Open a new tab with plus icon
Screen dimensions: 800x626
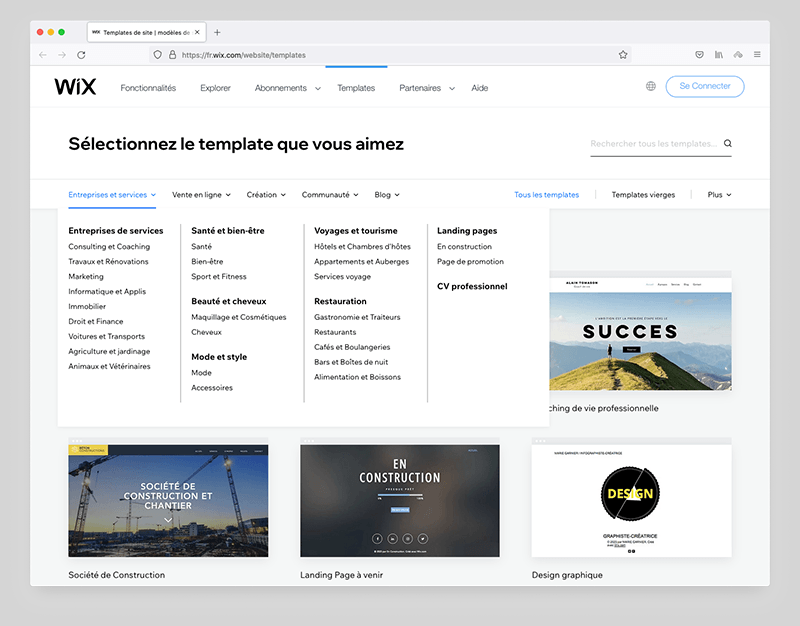[x=217, y=32]
